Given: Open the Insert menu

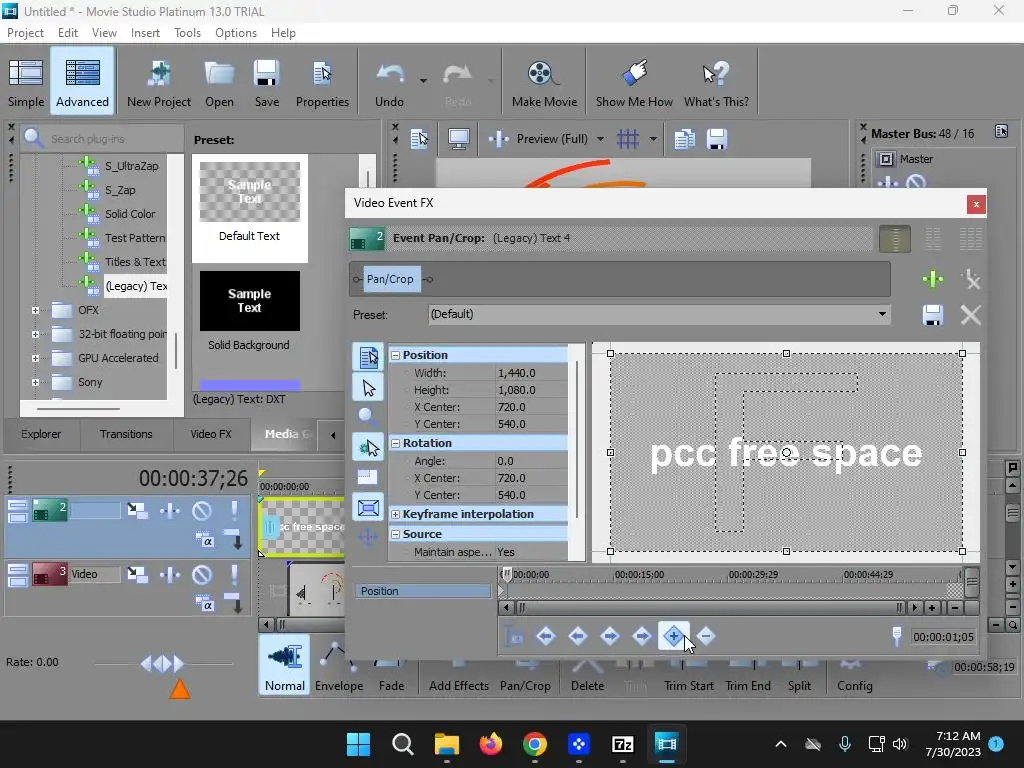Looking at the screenshot, I should point(145,33).
